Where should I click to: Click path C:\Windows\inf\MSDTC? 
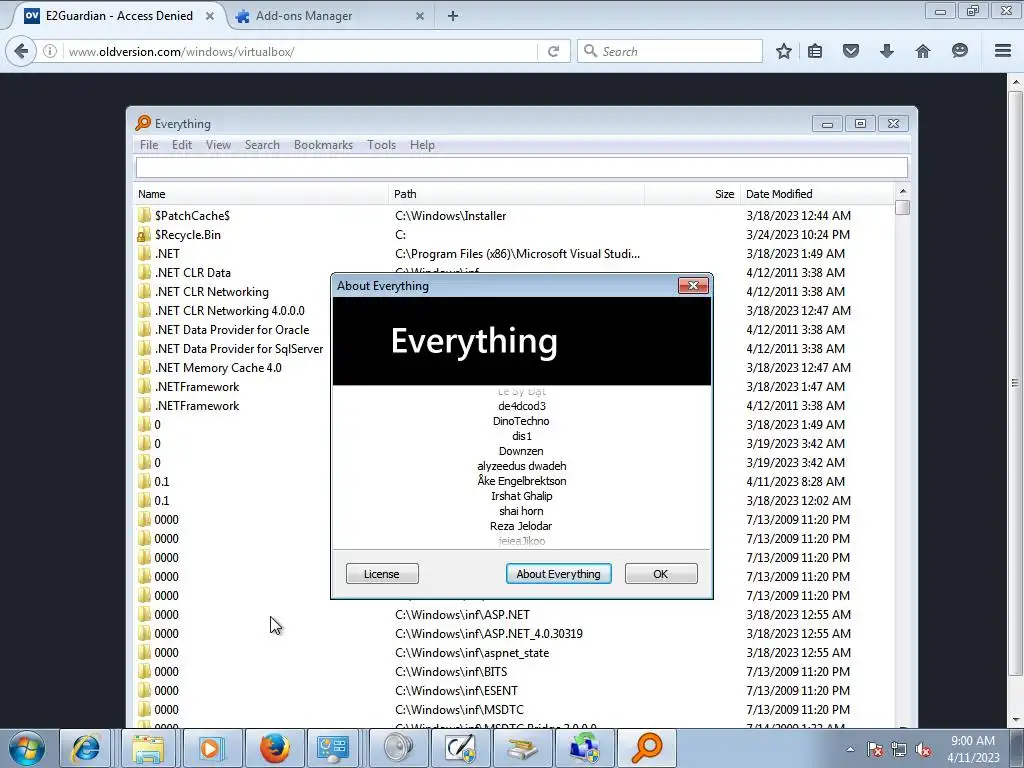(459, 709)
